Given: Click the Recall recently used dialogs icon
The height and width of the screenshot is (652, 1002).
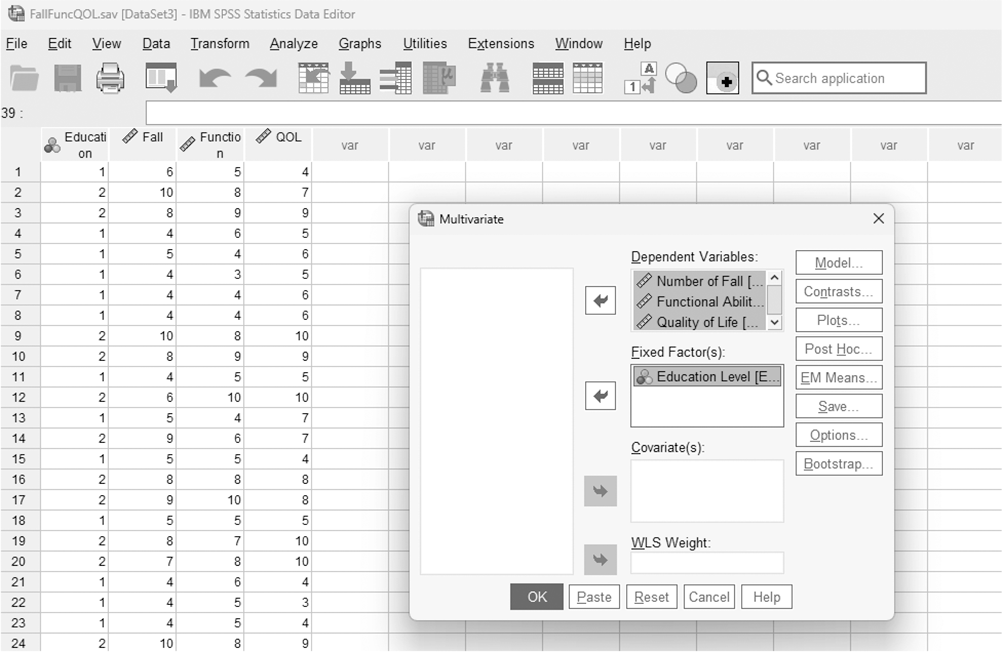Looking at the screenshot, I should (161, 78).
